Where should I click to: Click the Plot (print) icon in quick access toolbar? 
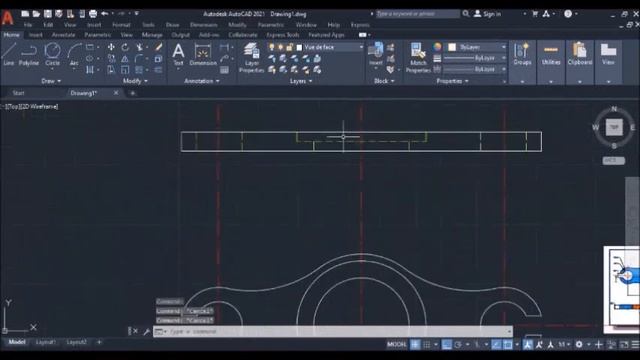pyautogui.click(x=93, y=14)
